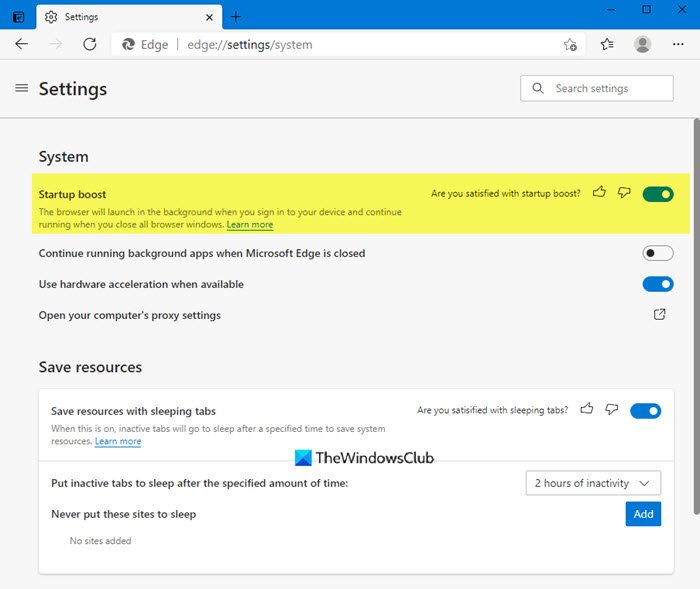700x589 pixels.
Task: Open the Settings hamburger menu
Action: [x=22, y=89]
